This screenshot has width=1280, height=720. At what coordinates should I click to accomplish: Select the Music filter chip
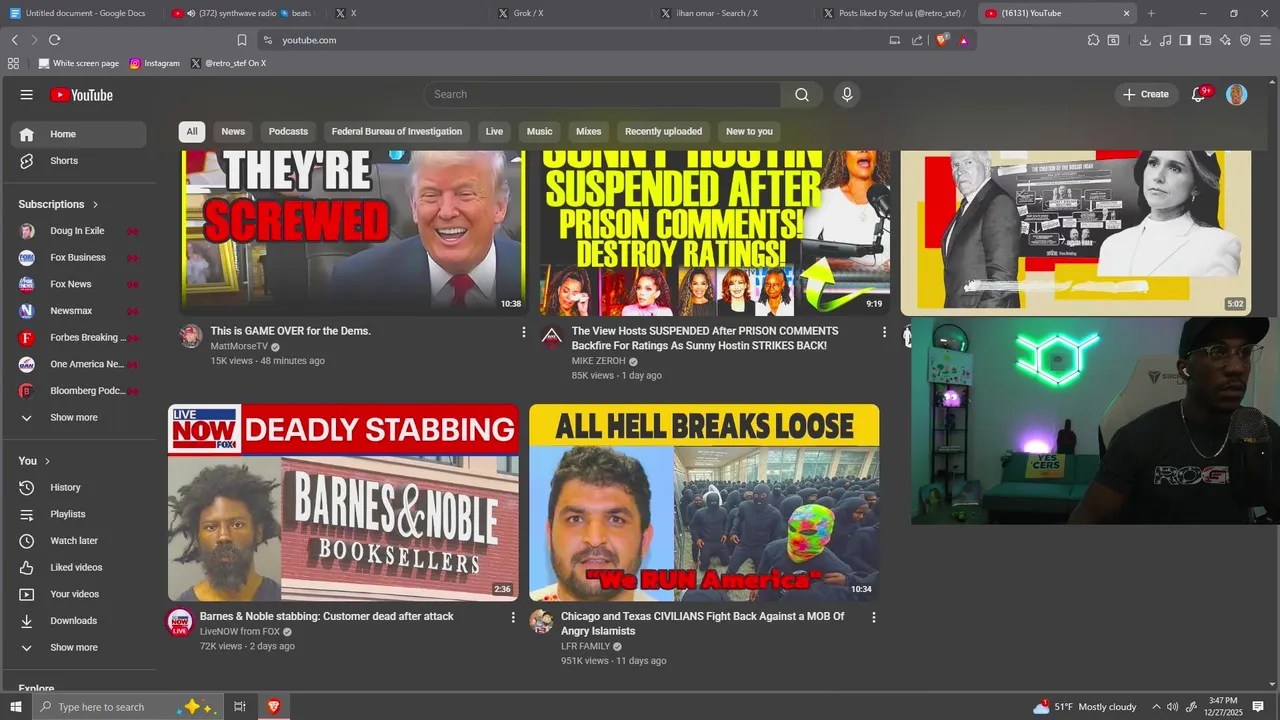[x=539, y=131]
